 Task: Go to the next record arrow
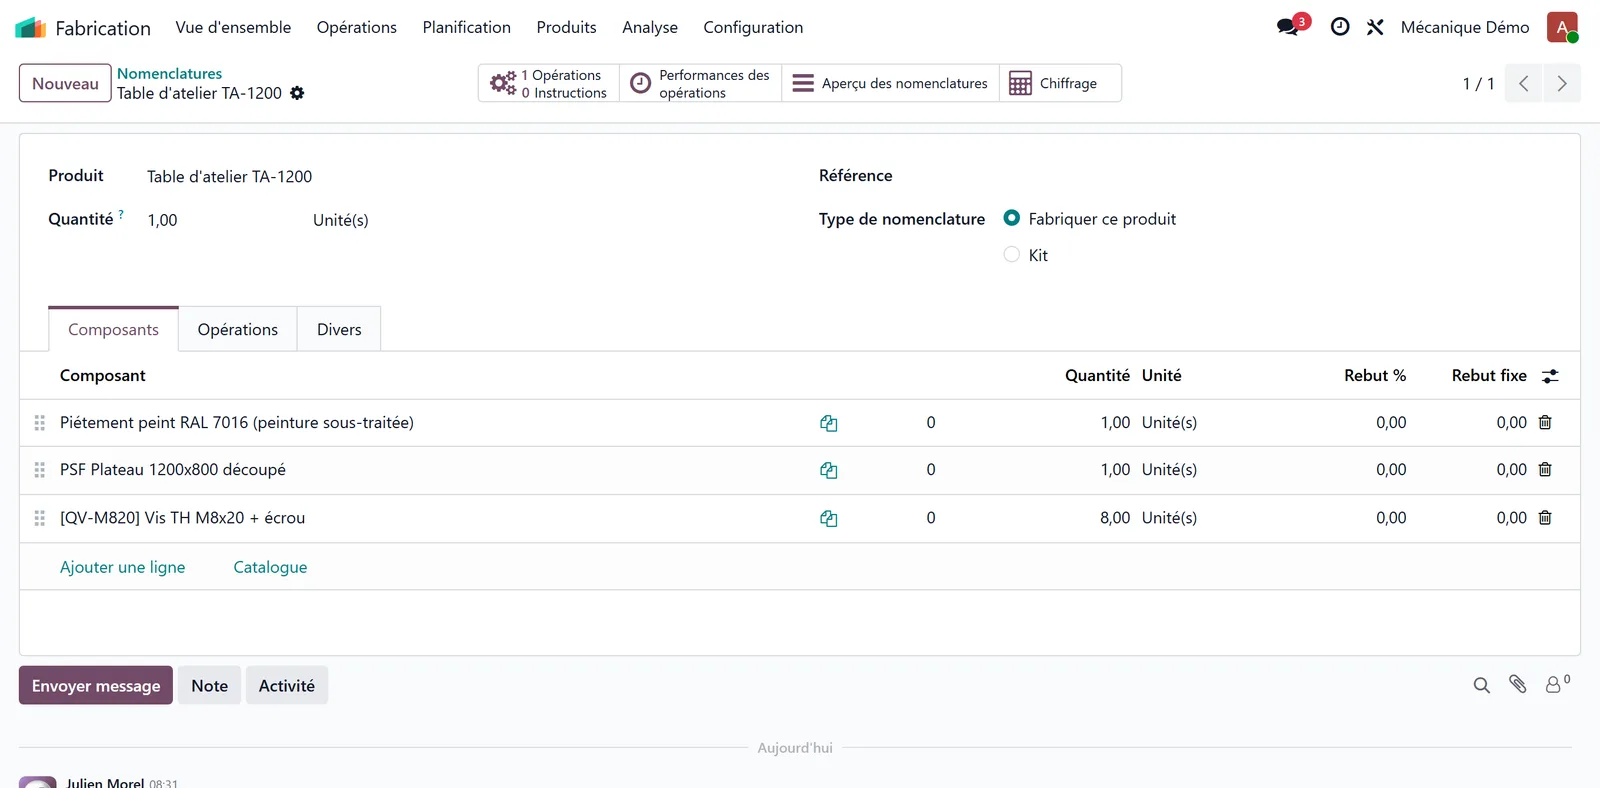click(x=1562, y=84)
